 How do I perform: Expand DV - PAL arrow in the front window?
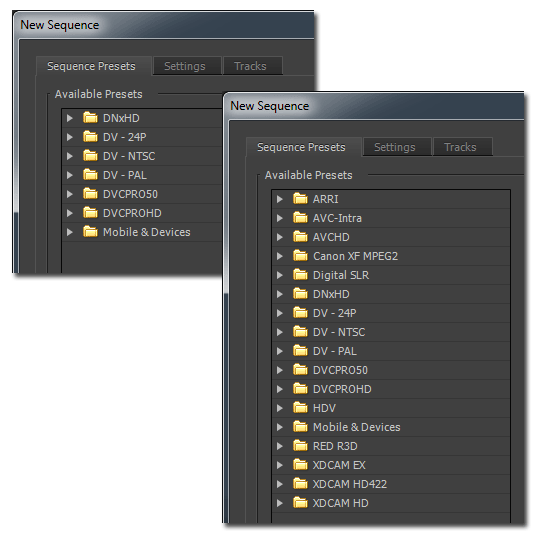(x=280, y=351)
